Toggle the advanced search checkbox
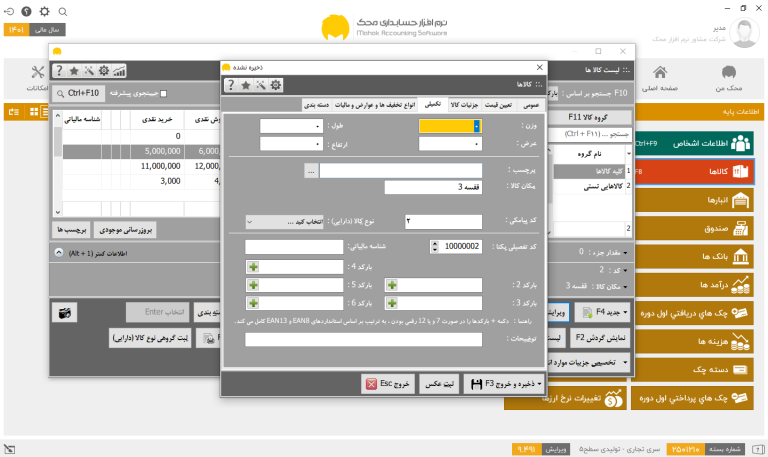 click(x=164, y=94)
